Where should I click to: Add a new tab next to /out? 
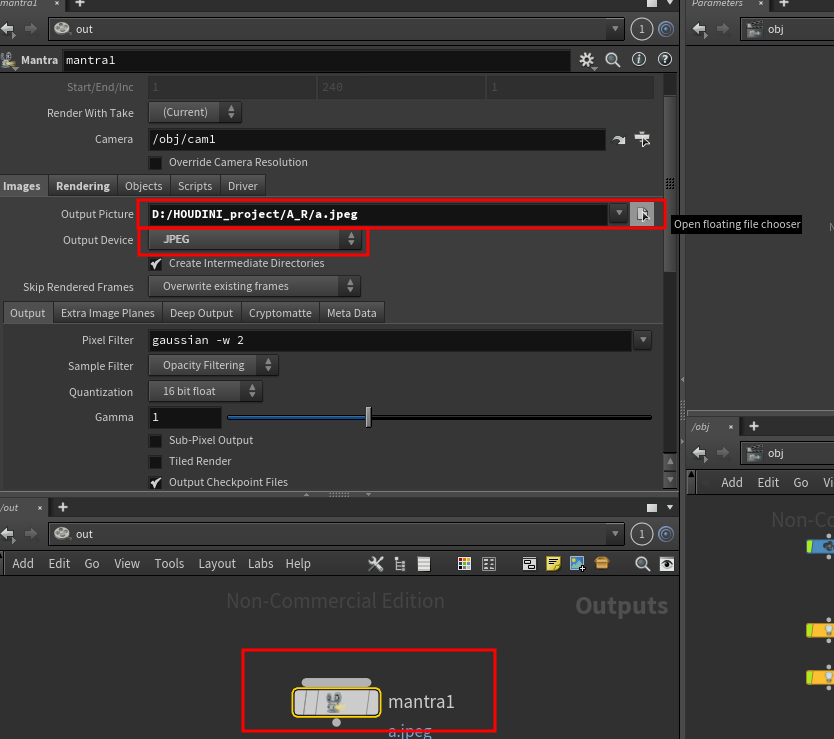[63, 508]
